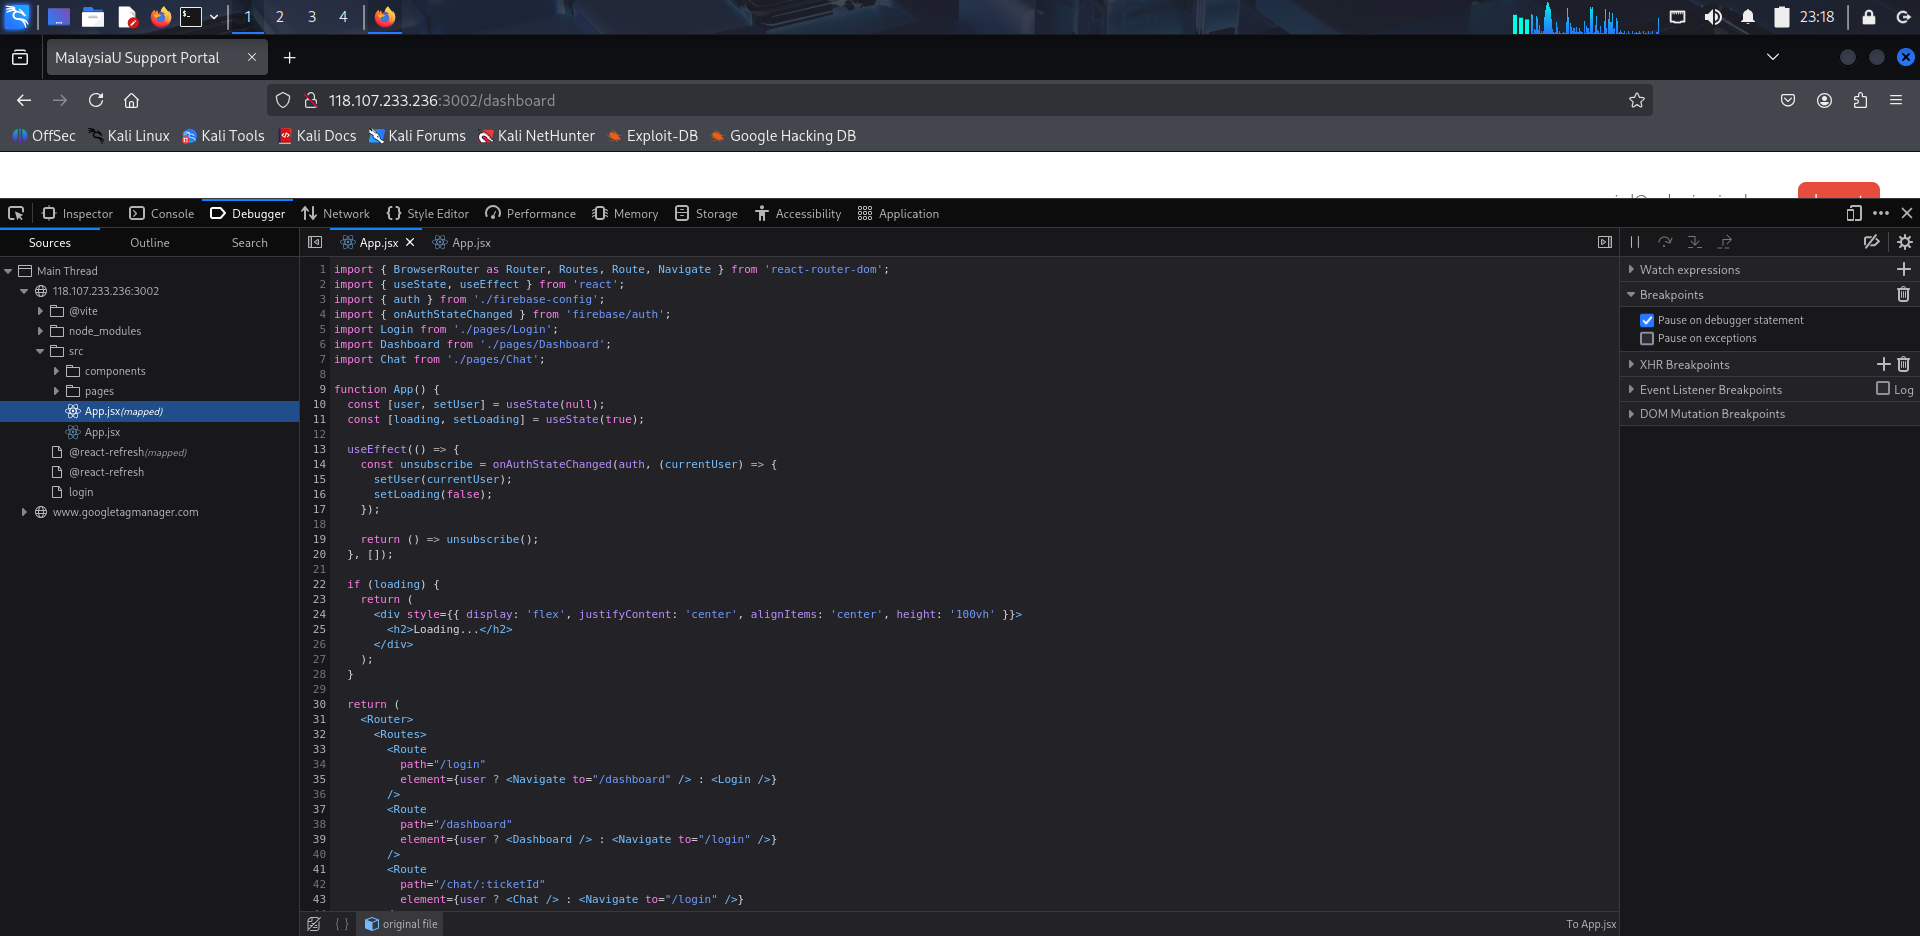Viewport: 1920px width, 936px height.
Task: Expand the components folder in src
Action: [56, 371]
